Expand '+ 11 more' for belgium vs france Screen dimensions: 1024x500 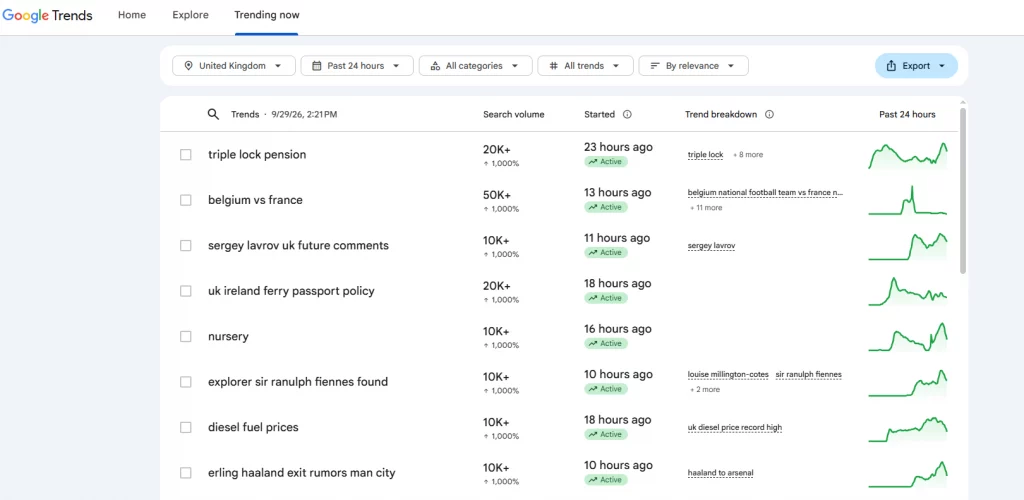[x=706, y=208]
